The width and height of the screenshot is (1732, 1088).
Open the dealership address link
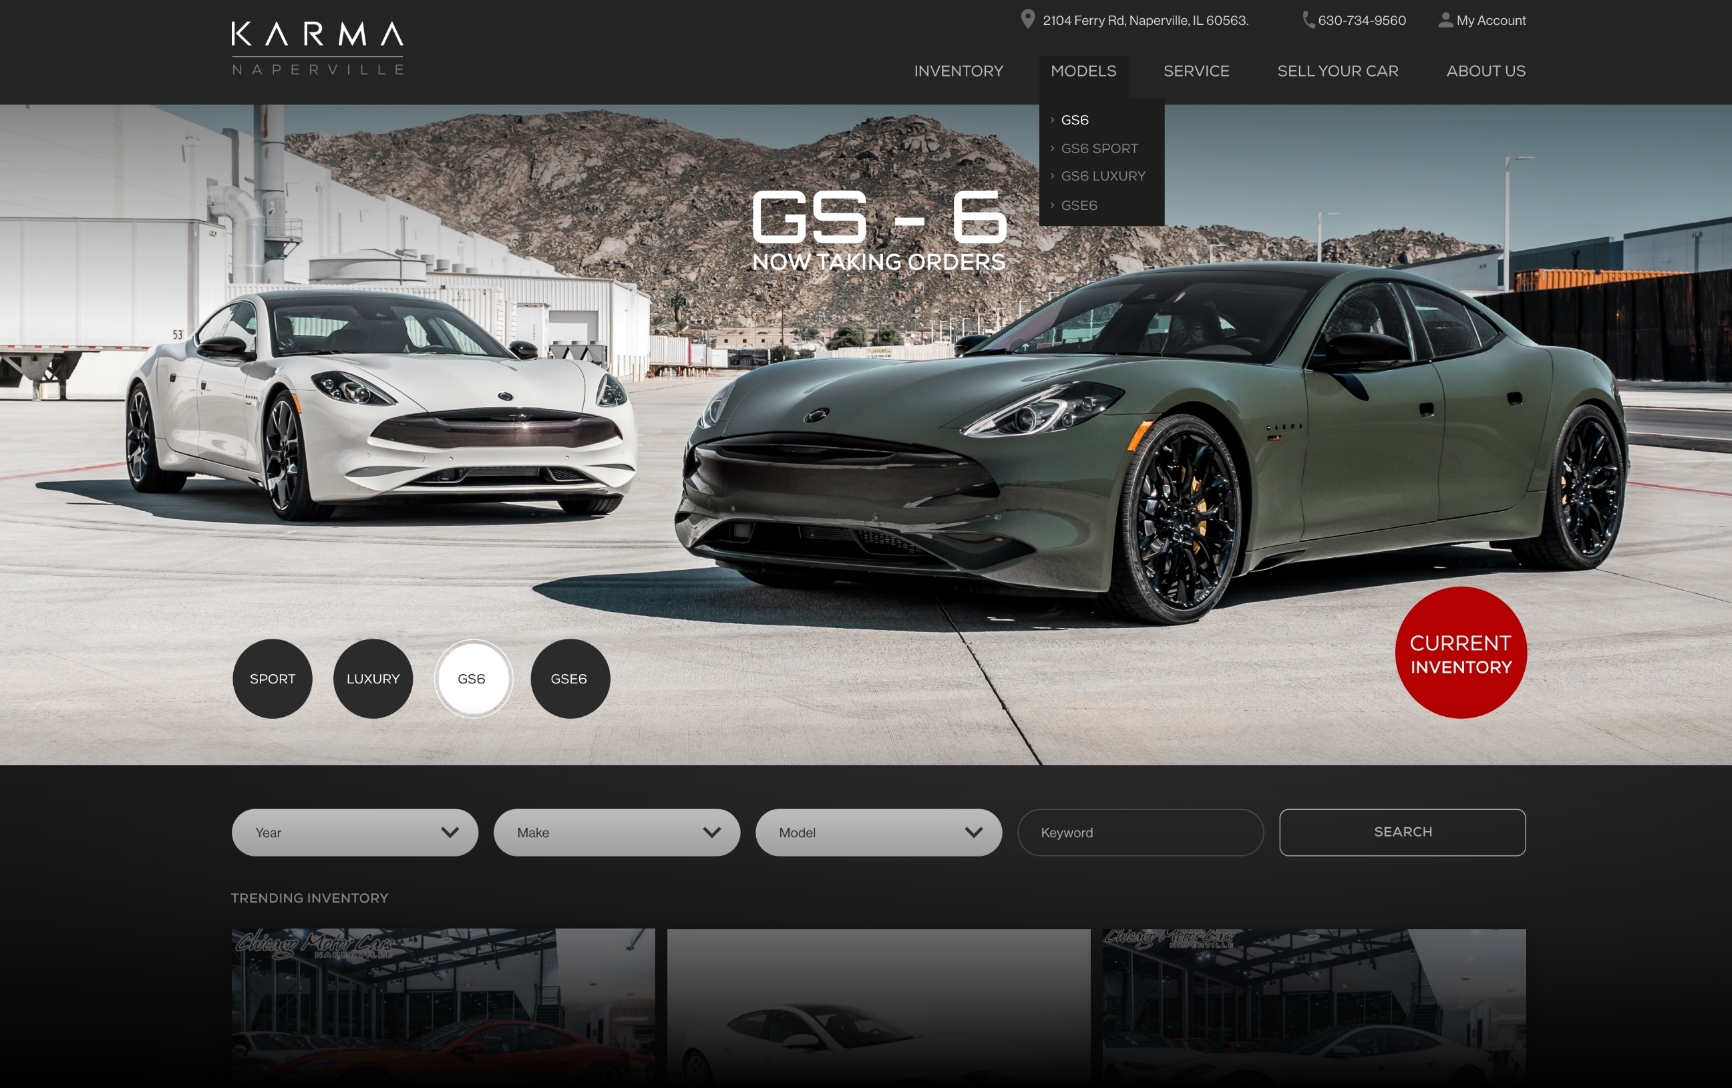(x=1145, y=20)
